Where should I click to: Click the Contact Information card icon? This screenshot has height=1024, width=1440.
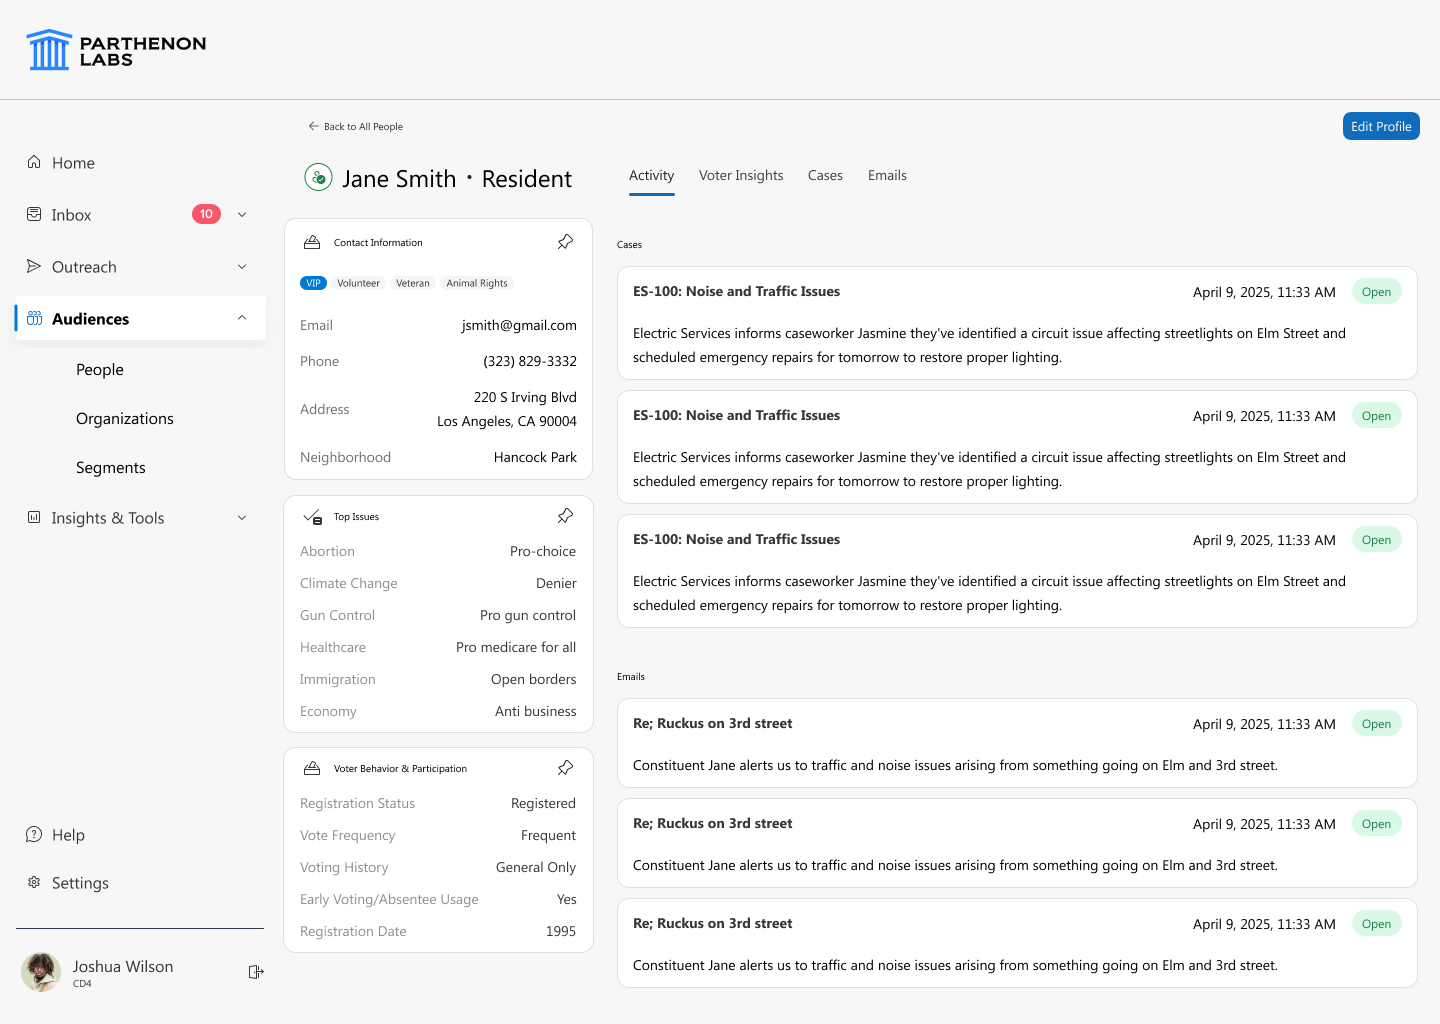point(312,242)
